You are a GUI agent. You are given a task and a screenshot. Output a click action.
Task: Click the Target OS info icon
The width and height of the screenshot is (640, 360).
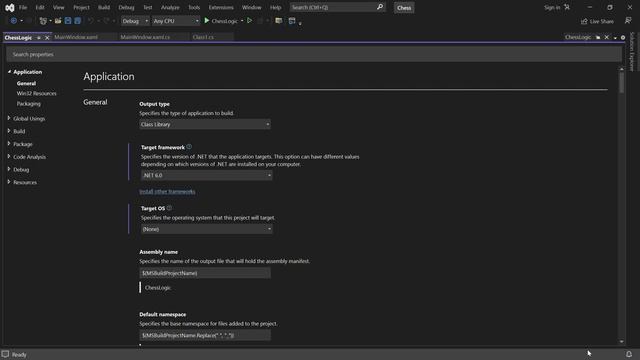click(169, 208)
